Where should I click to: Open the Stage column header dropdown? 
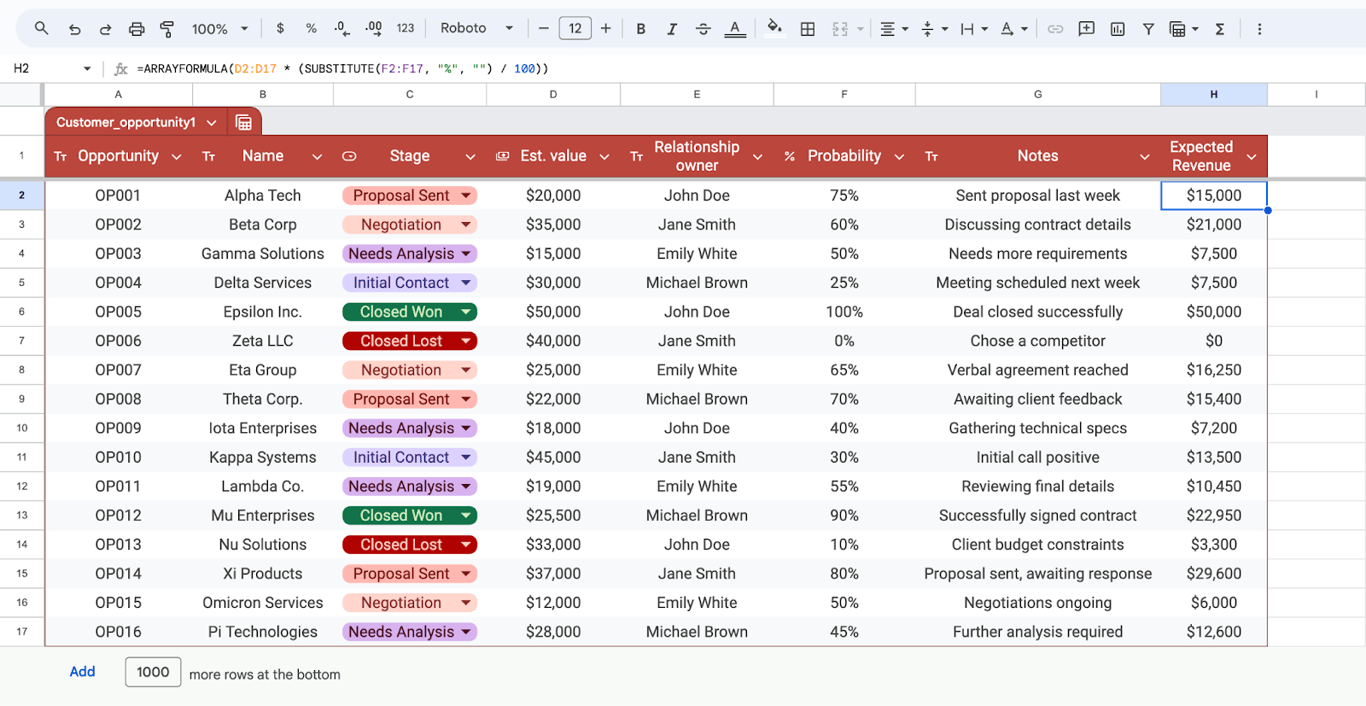point(470,157)
